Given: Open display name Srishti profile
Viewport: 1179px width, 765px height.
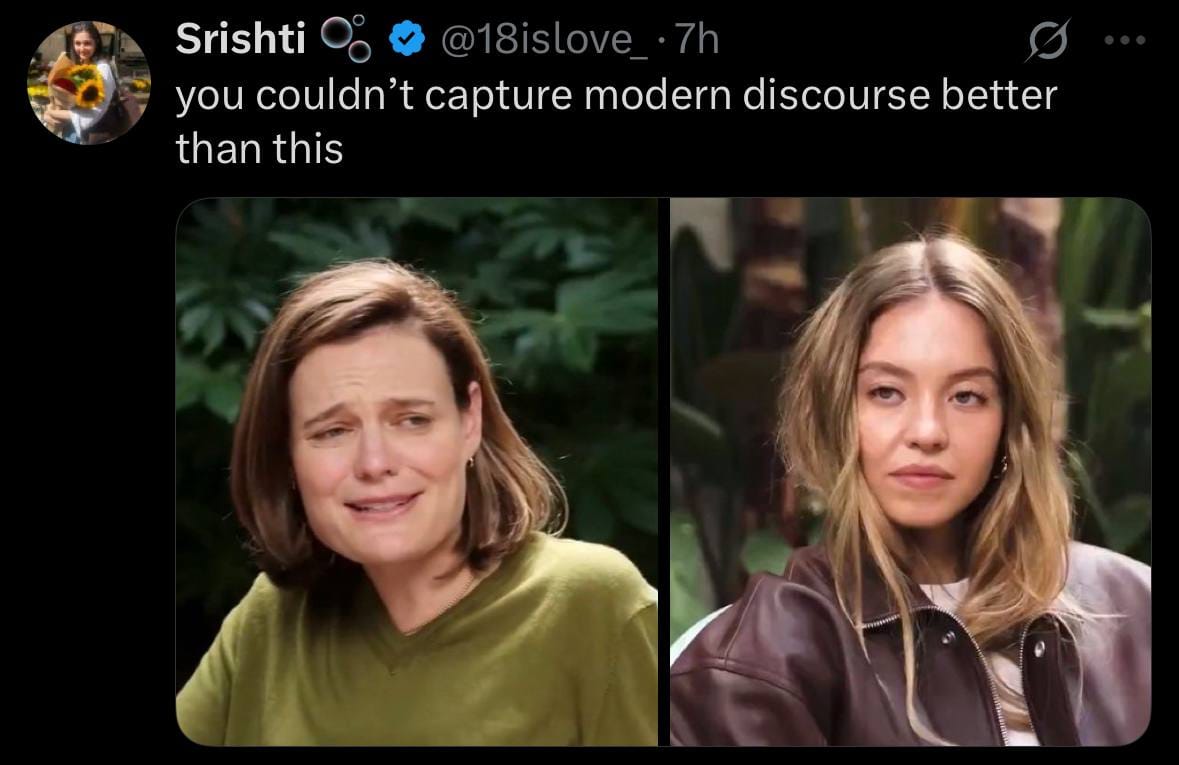Looking at the screenshot, I should [x=241, y=38].
